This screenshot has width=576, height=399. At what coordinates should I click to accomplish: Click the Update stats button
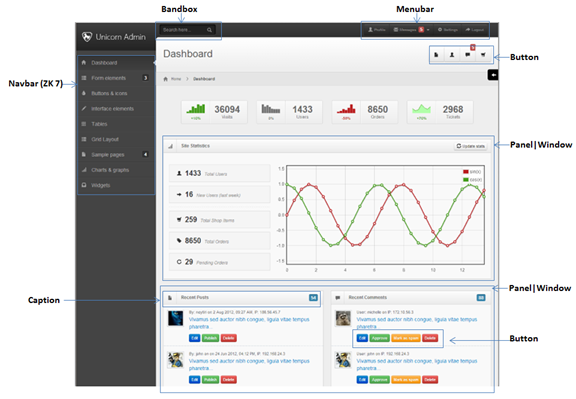tap(471, 146)
